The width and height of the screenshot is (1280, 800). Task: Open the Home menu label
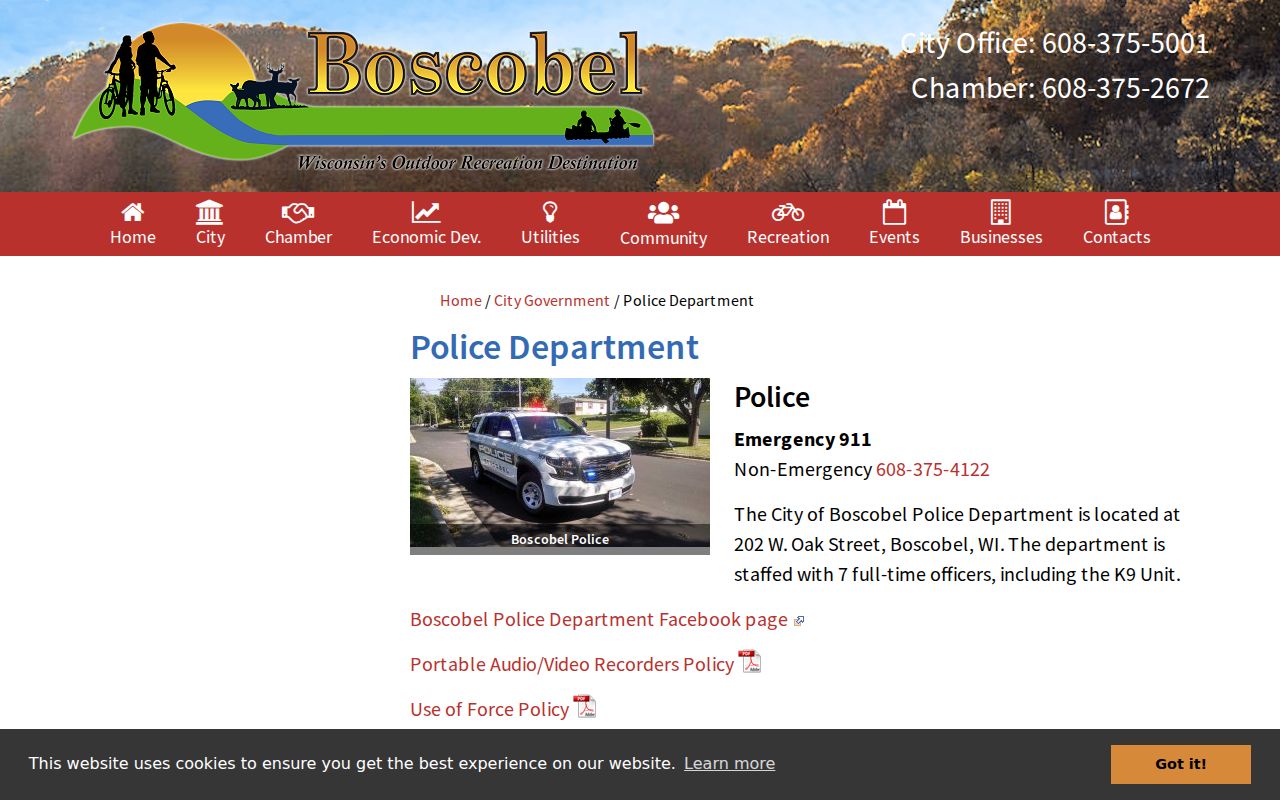point(133,237)
